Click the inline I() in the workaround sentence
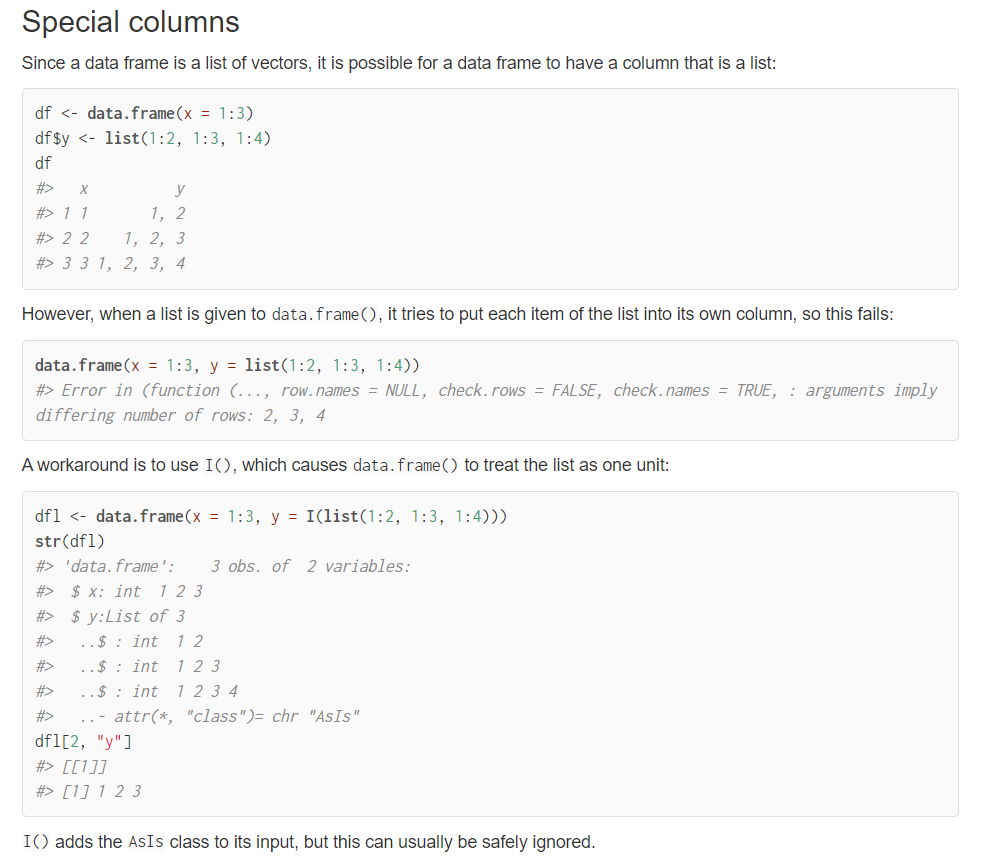The image size is (984, 864). (x=218, y=465)
